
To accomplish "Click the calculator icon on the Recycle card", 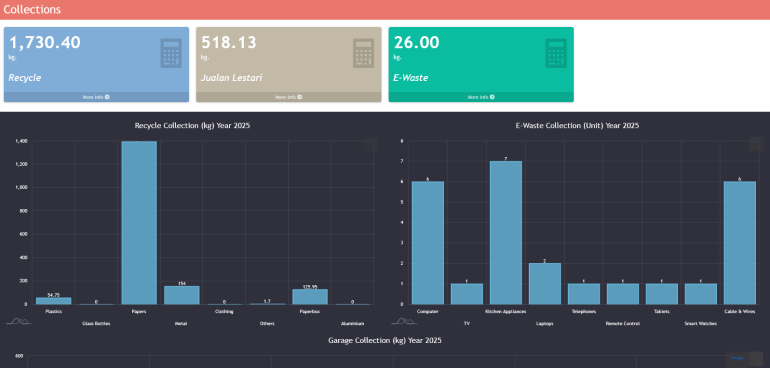I will point(171,53).
